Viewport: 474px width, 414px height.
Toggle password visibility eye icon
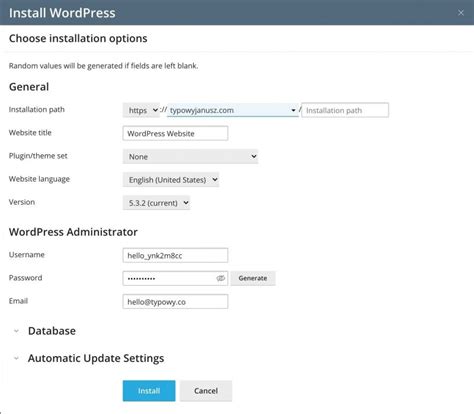pos(220,278)
